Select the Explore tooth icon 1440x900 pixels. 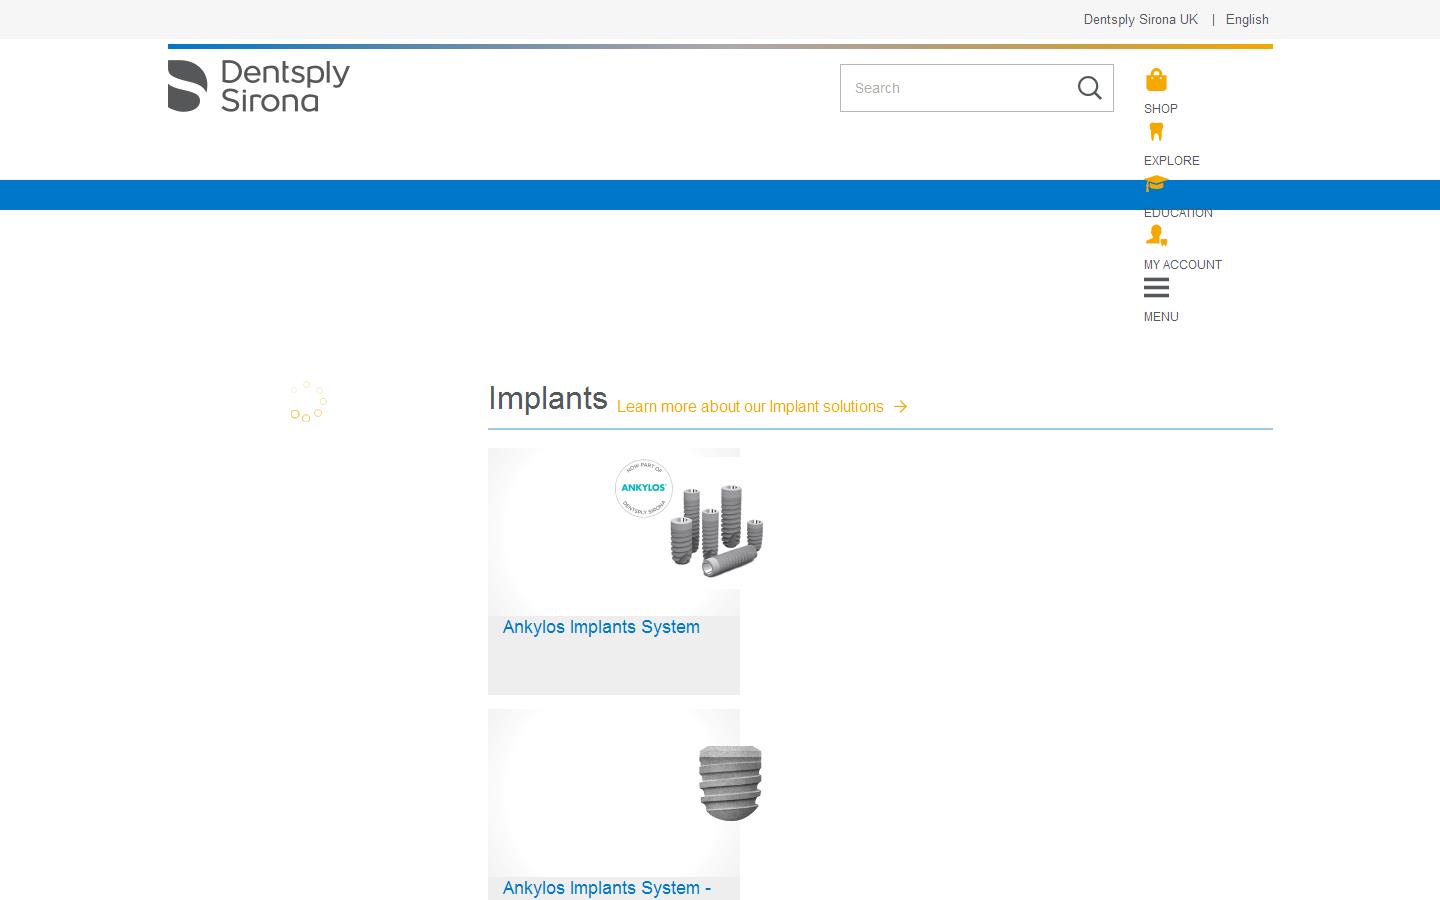pos(1157,132)
